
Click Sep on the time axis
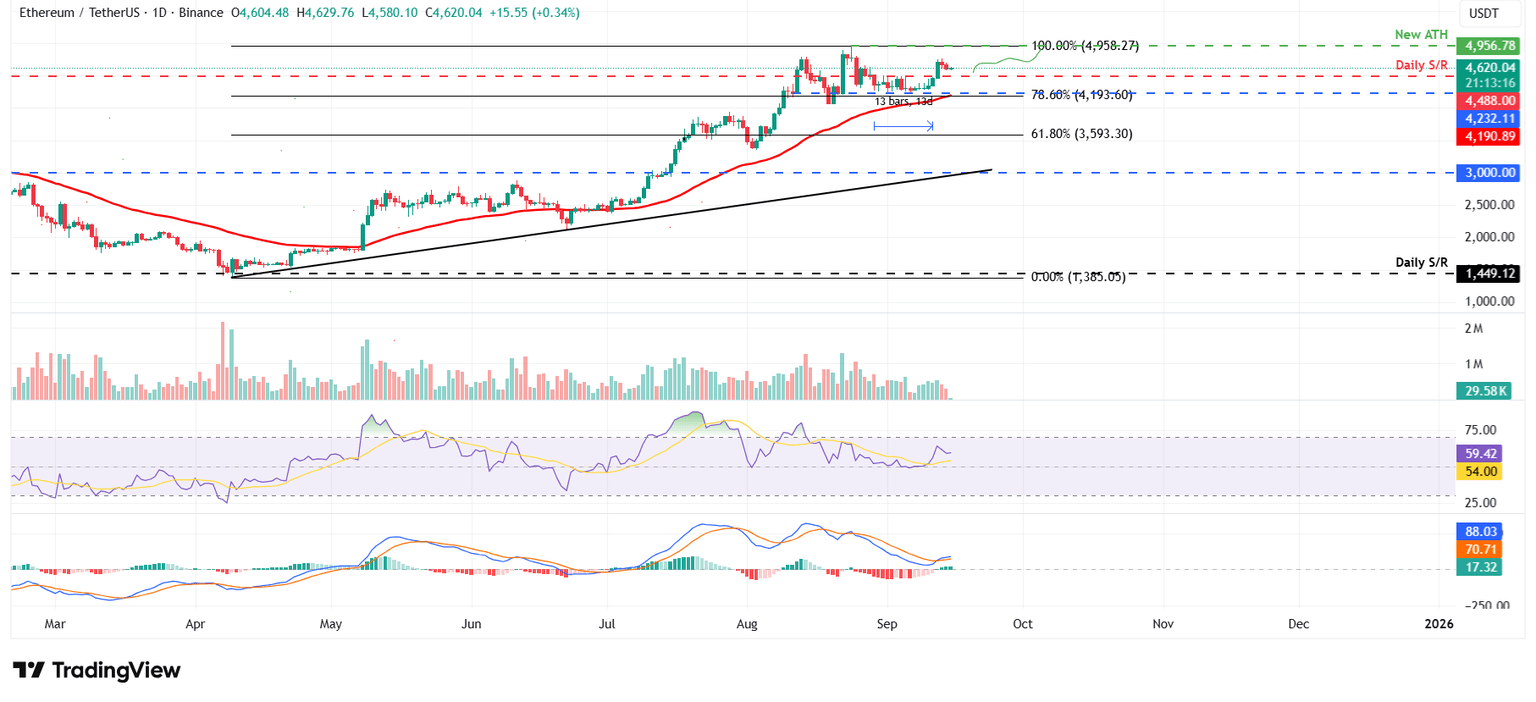tap(887, 623)
